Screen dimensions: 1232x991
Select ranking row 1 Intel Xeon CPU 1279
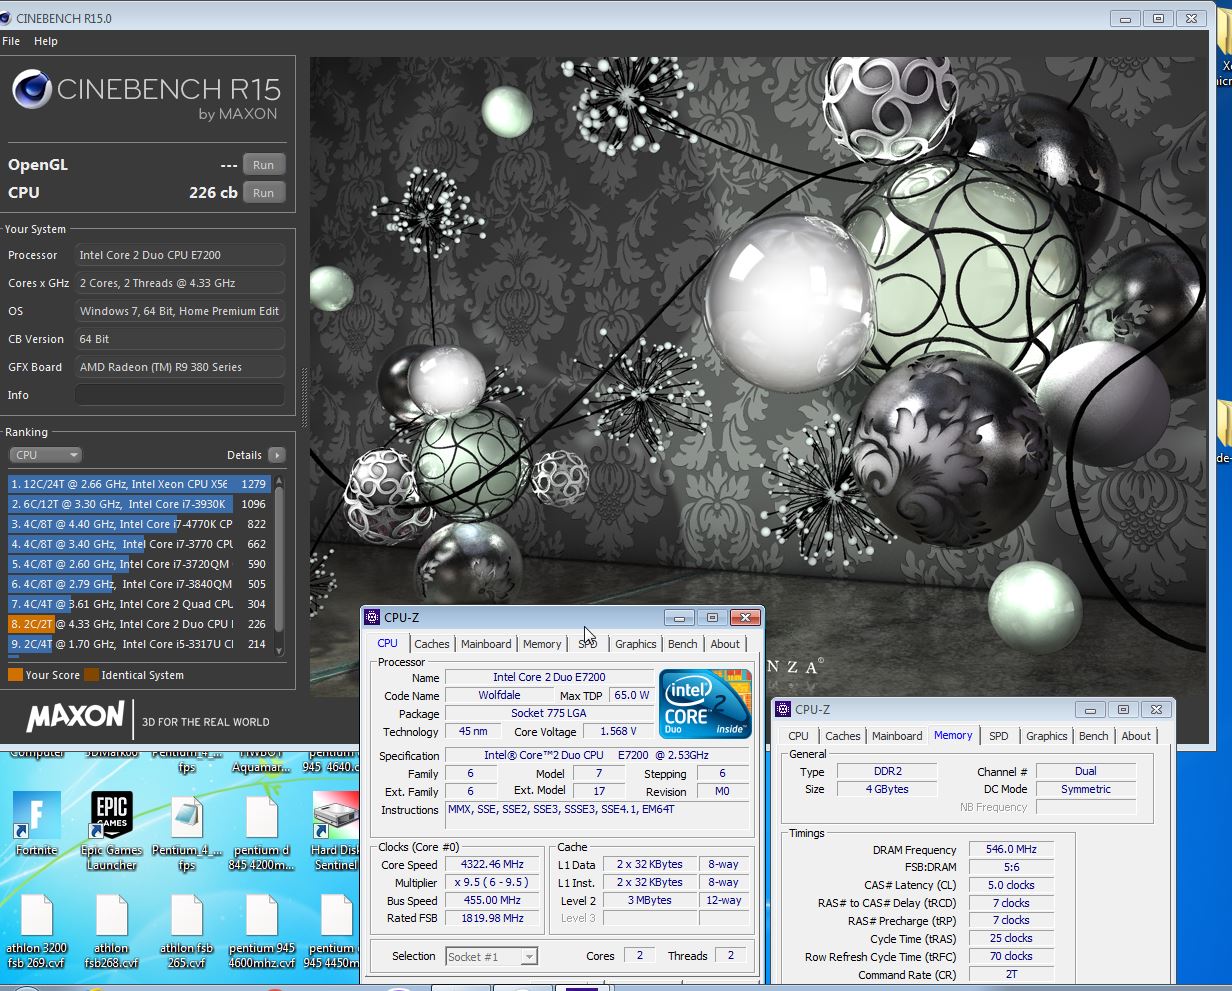click(x=139, y=484)
